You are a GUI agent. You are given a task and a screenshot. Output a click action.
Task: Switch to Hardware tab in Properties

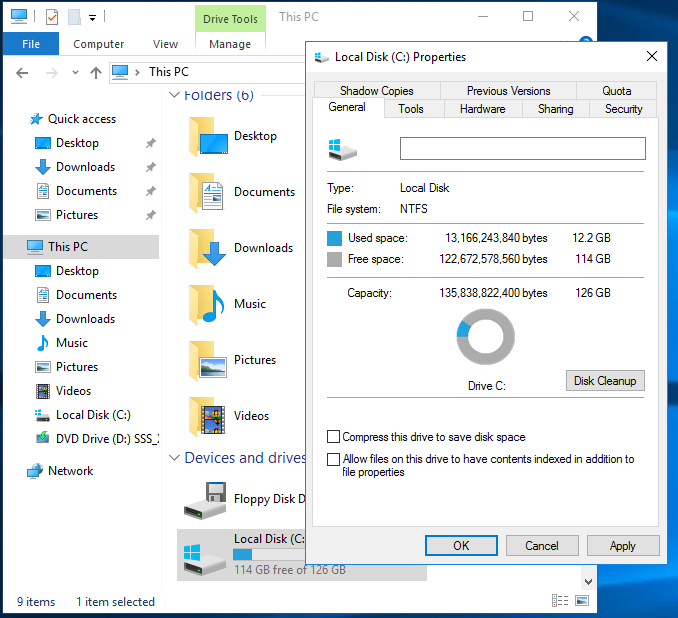(483, 109)
